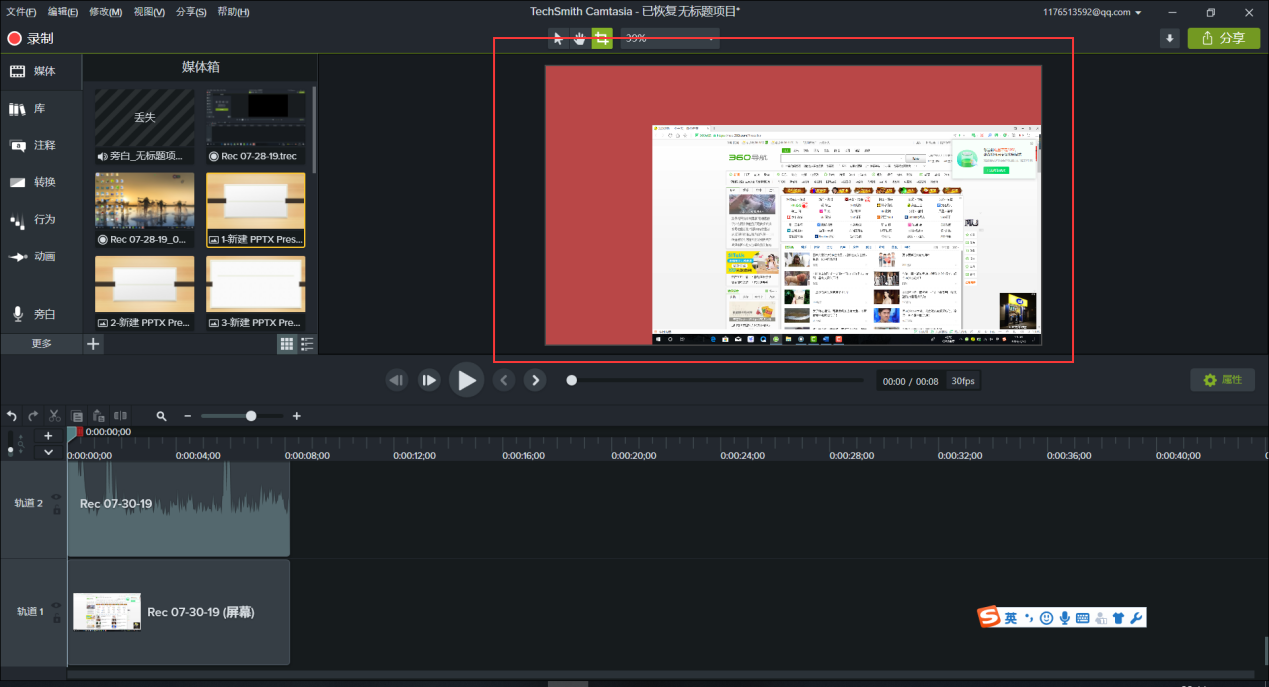The image size is (1269, 687).
Task: Click the download icon beside Share
Action: pyautogui.click(x=1169, y=38)
